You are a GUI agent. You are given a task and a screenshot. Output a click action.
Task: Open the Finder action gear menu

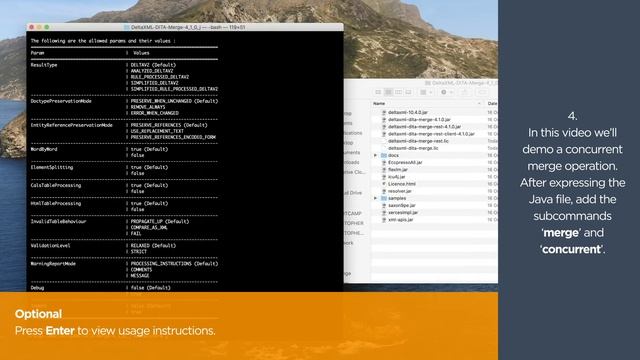point(446,92)
